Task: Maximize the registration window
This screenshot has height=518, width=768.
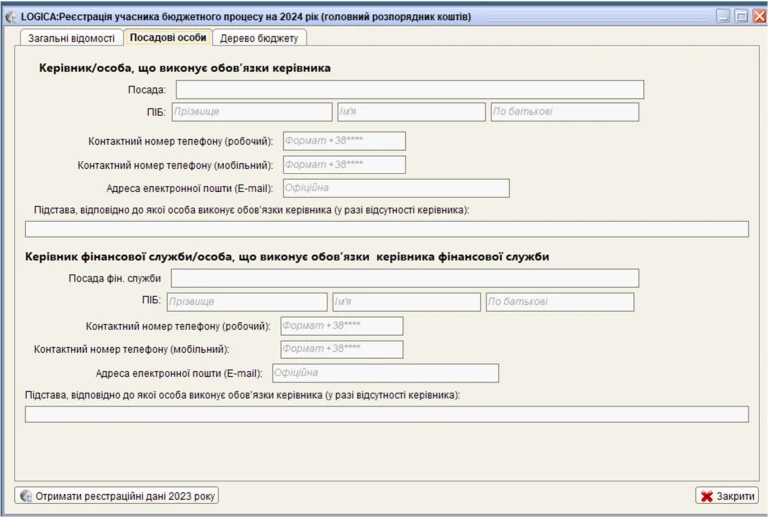Action: tap(741, 17)
